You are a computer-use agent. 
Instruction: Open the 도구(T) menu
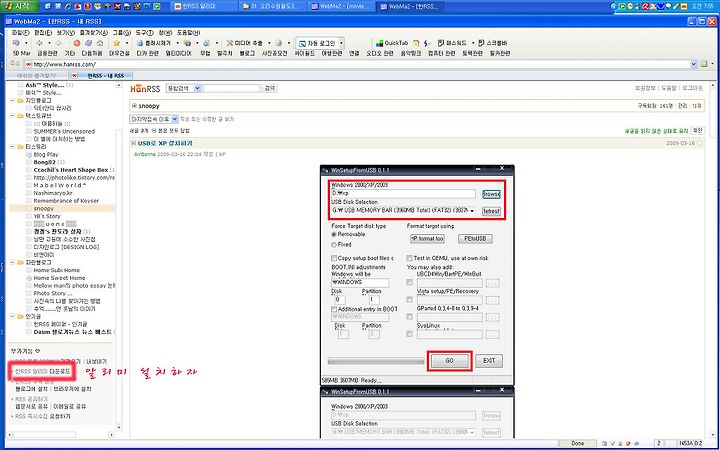tap(144, 33)
